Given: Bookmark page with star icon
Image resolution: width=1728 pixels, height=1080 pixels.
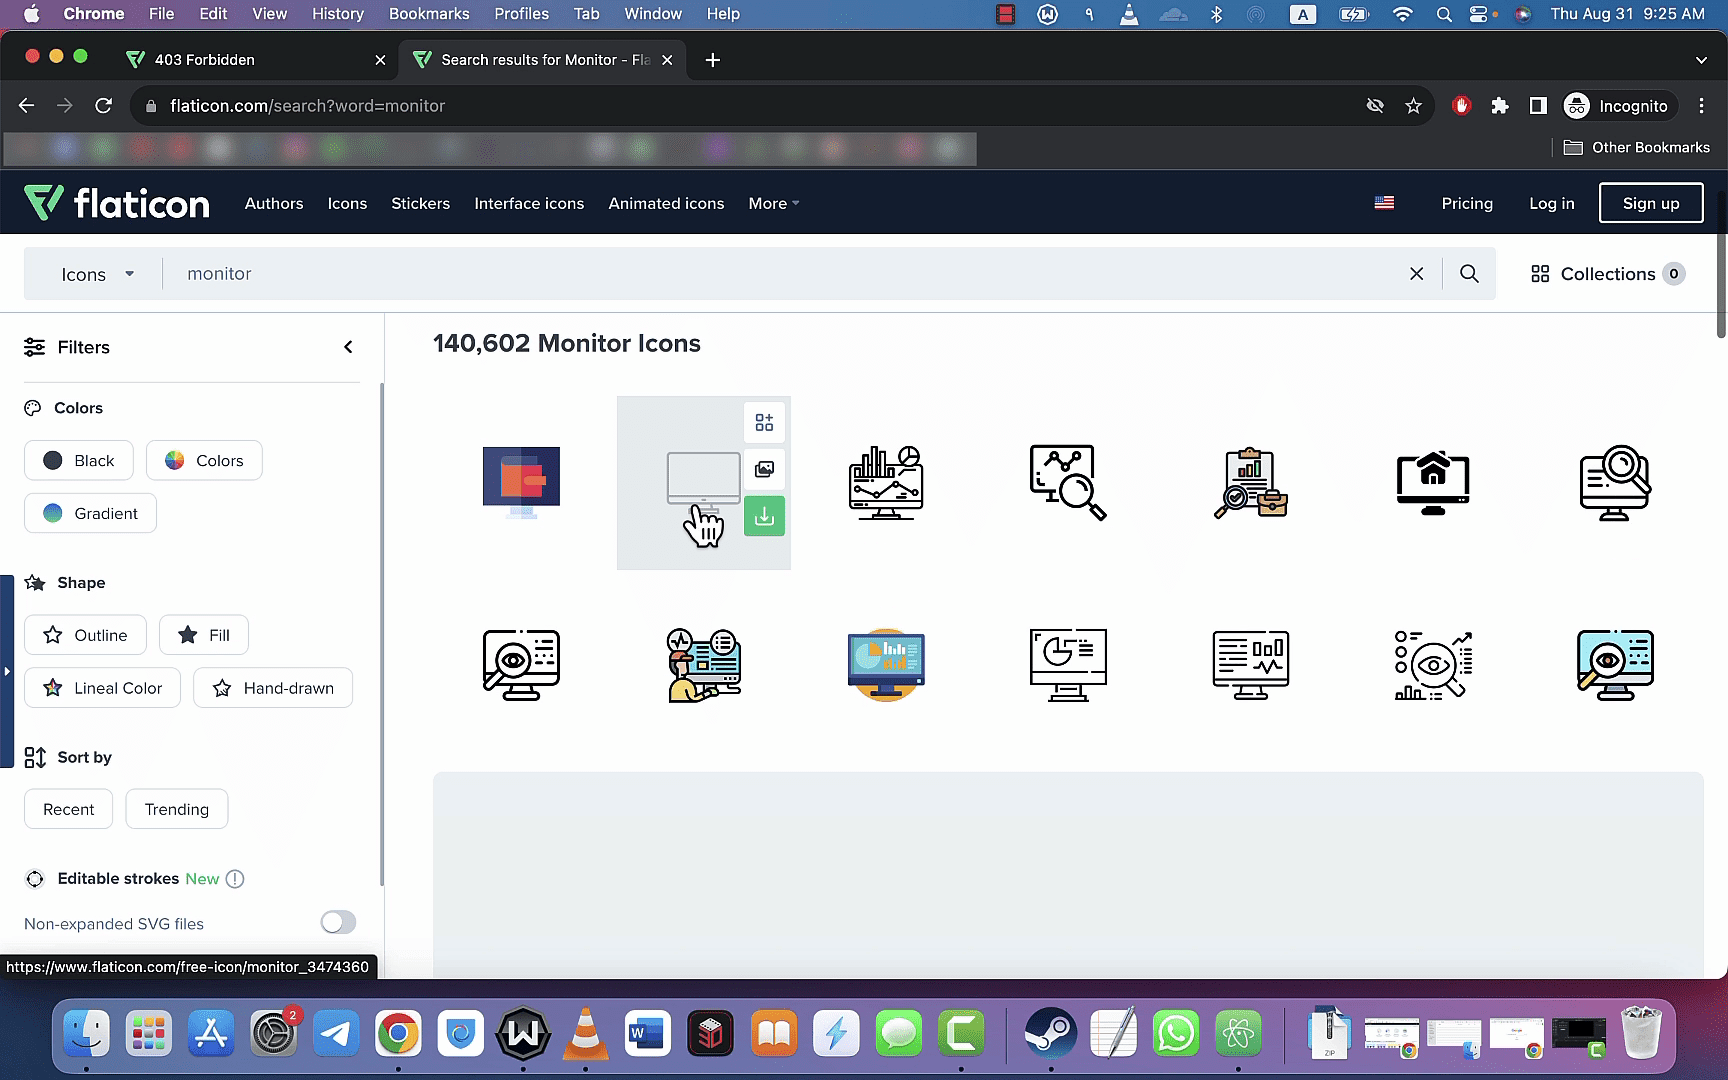Looking at the screenshot, I should pos(1413,106).
